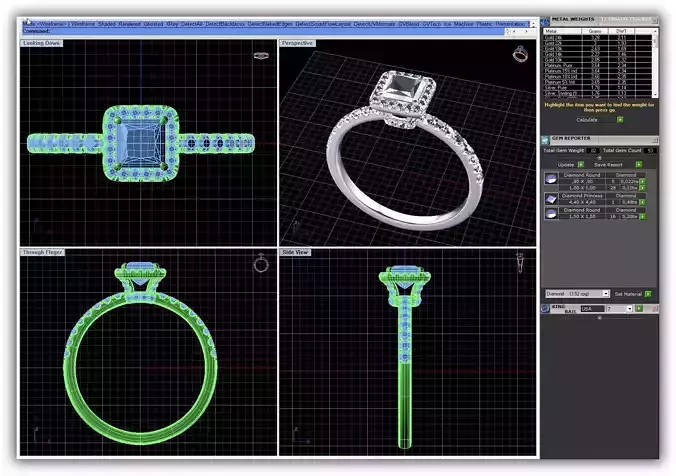Image resolution: width=676 pixels, height=476 pixels.
Task: Open the Diamond material dropdown
Action: point(606,294)
